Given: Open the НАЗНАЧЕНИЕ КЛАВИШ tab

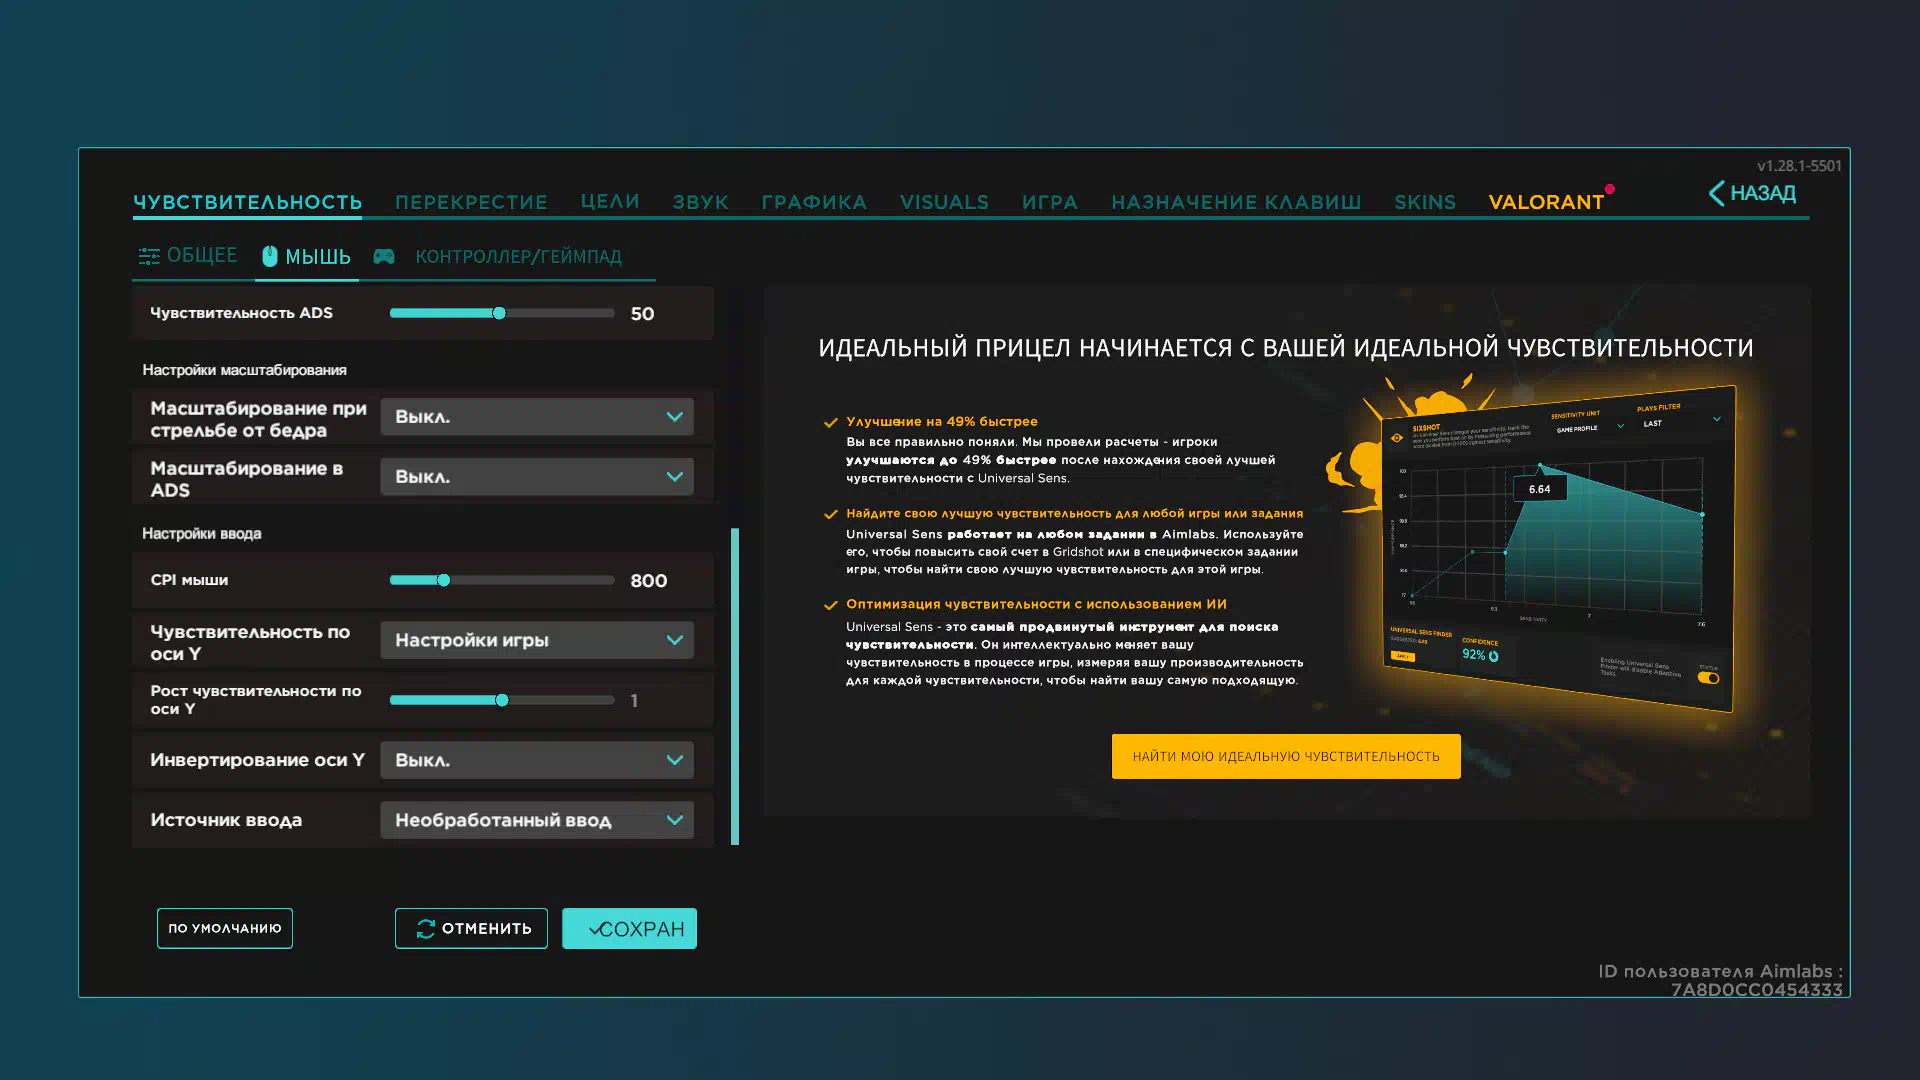Looking at the screenshot, I should point(1236,202).
